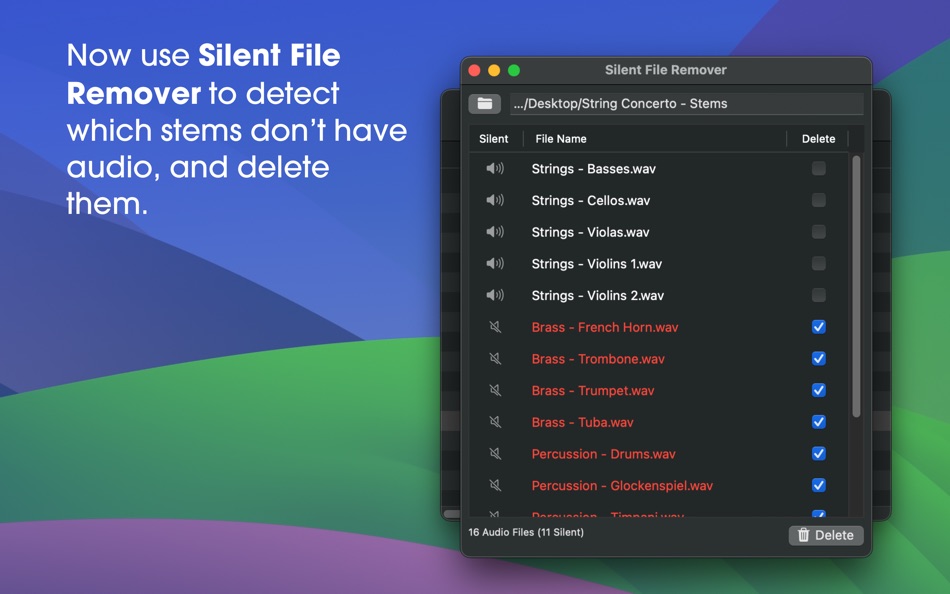Click the Delete button with trash icon
The image size is (950, 594).
[826, 535]
